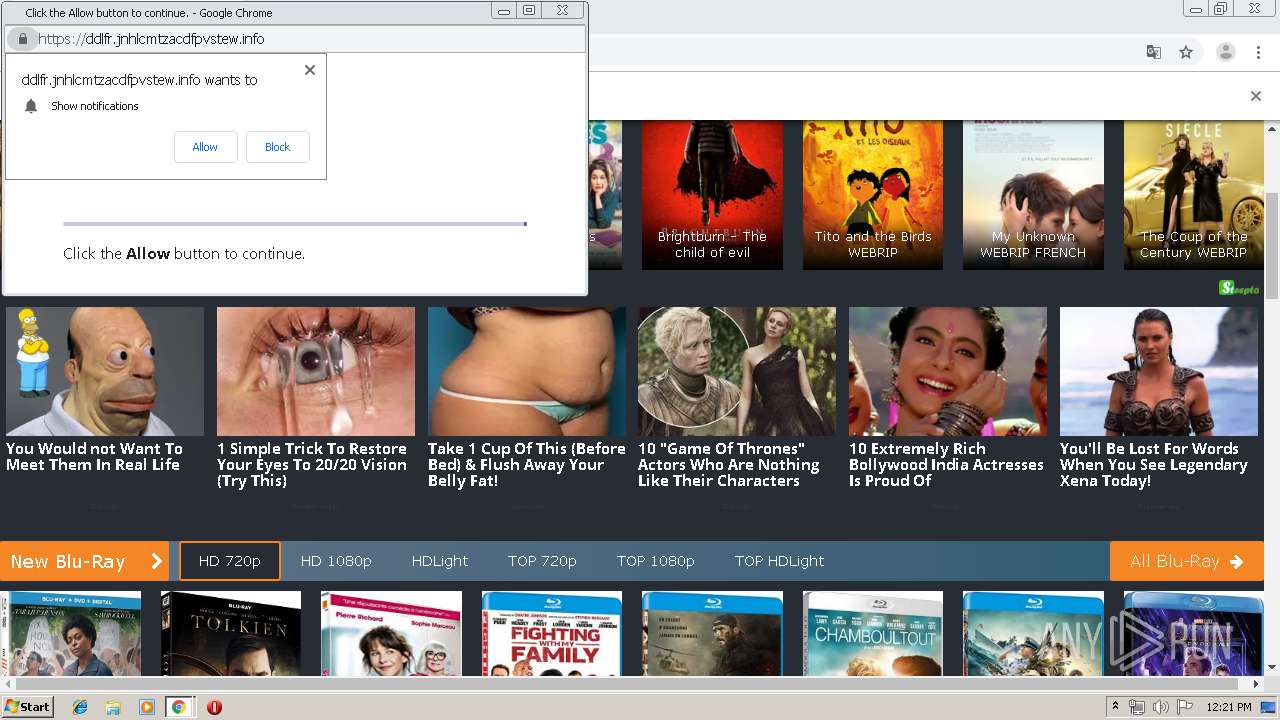The width and height of the screenshot is (1280, 720).
Task: Open the Tolkien Blu-Ray cover
Action: click(231, 633)
